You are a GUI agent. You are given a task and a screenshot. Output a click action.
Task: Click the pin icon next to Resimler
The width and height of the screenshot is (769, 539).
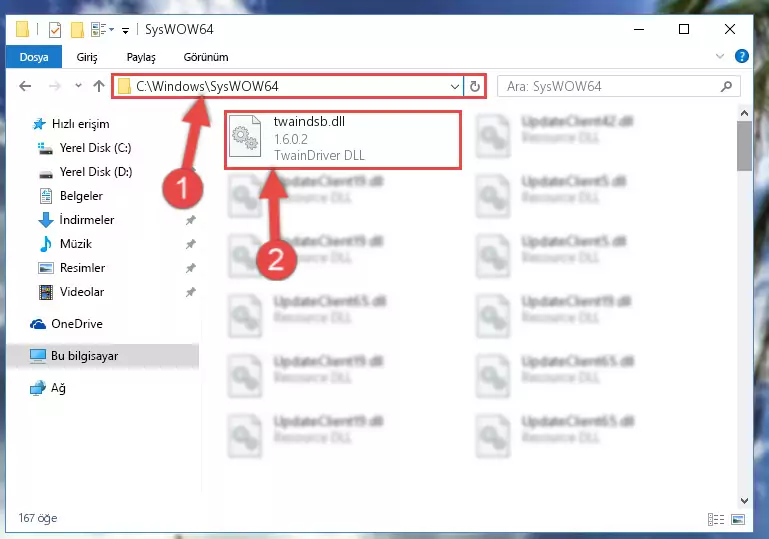click(x=190, y=268)
